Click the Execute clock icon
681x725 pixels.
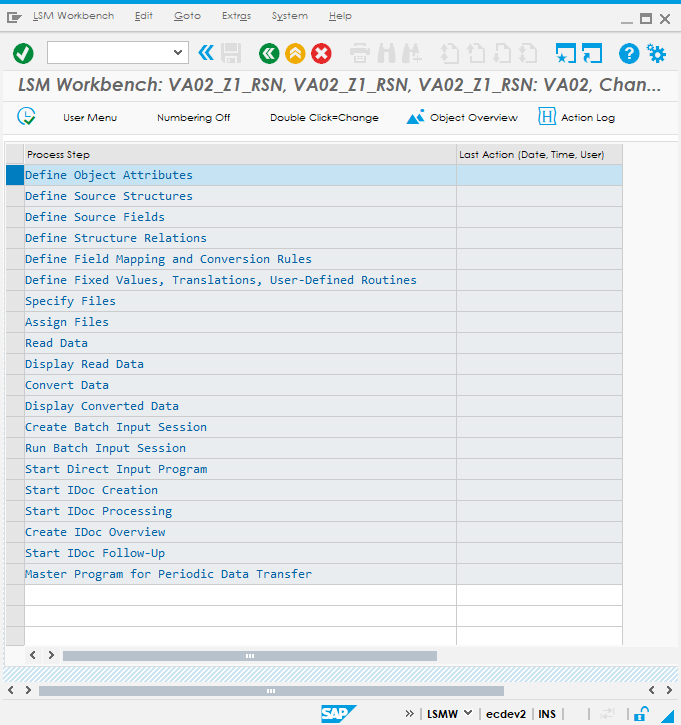pos(27,117)
